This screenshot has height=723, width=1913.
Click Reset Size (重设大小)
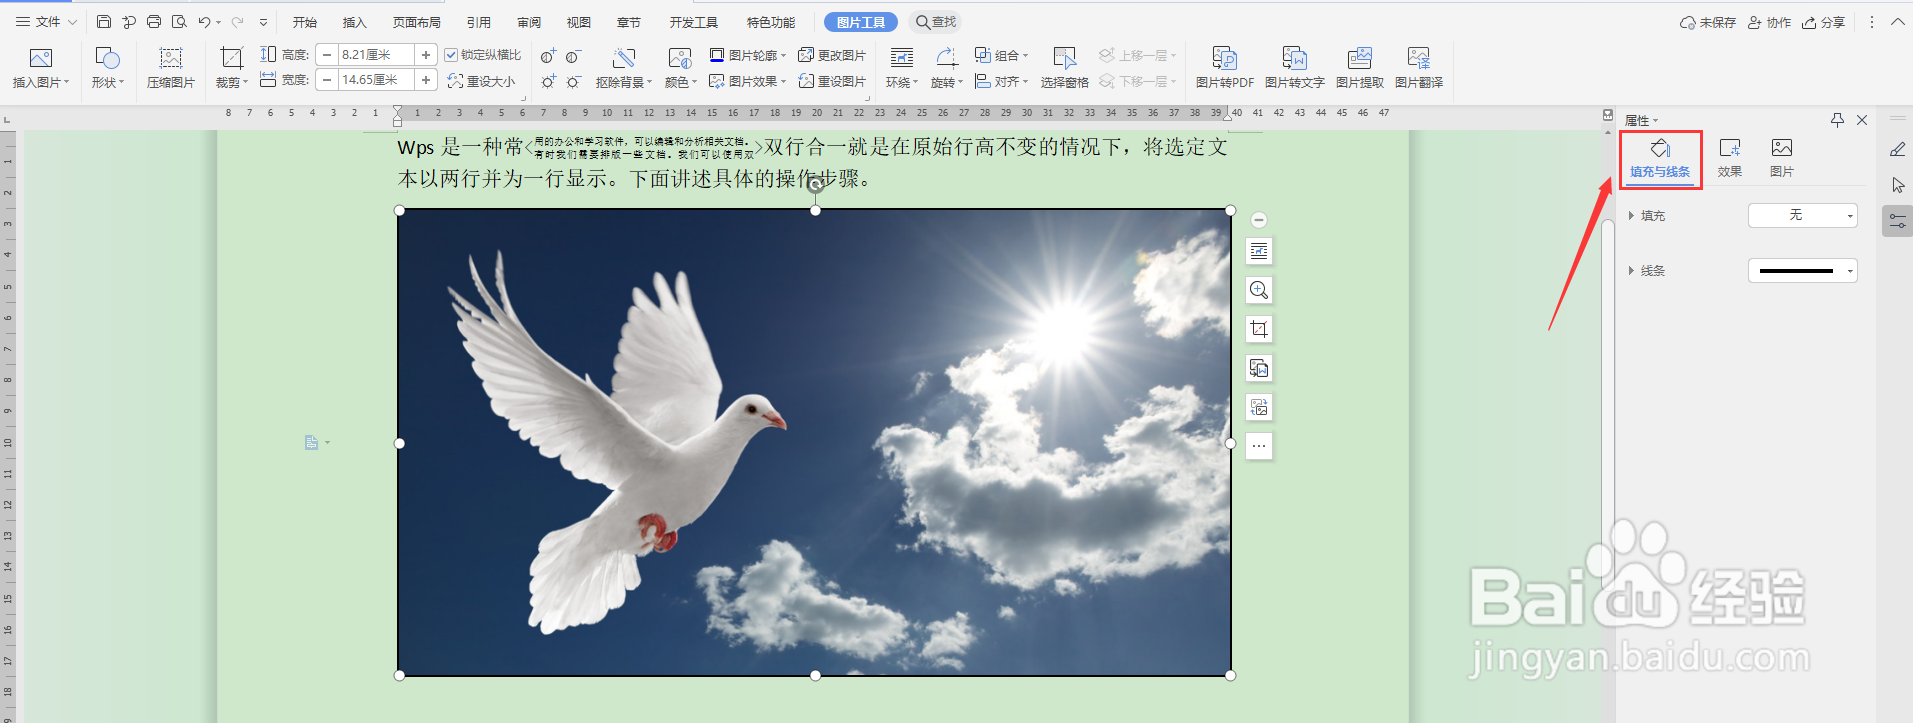click(x=481, y=81)
